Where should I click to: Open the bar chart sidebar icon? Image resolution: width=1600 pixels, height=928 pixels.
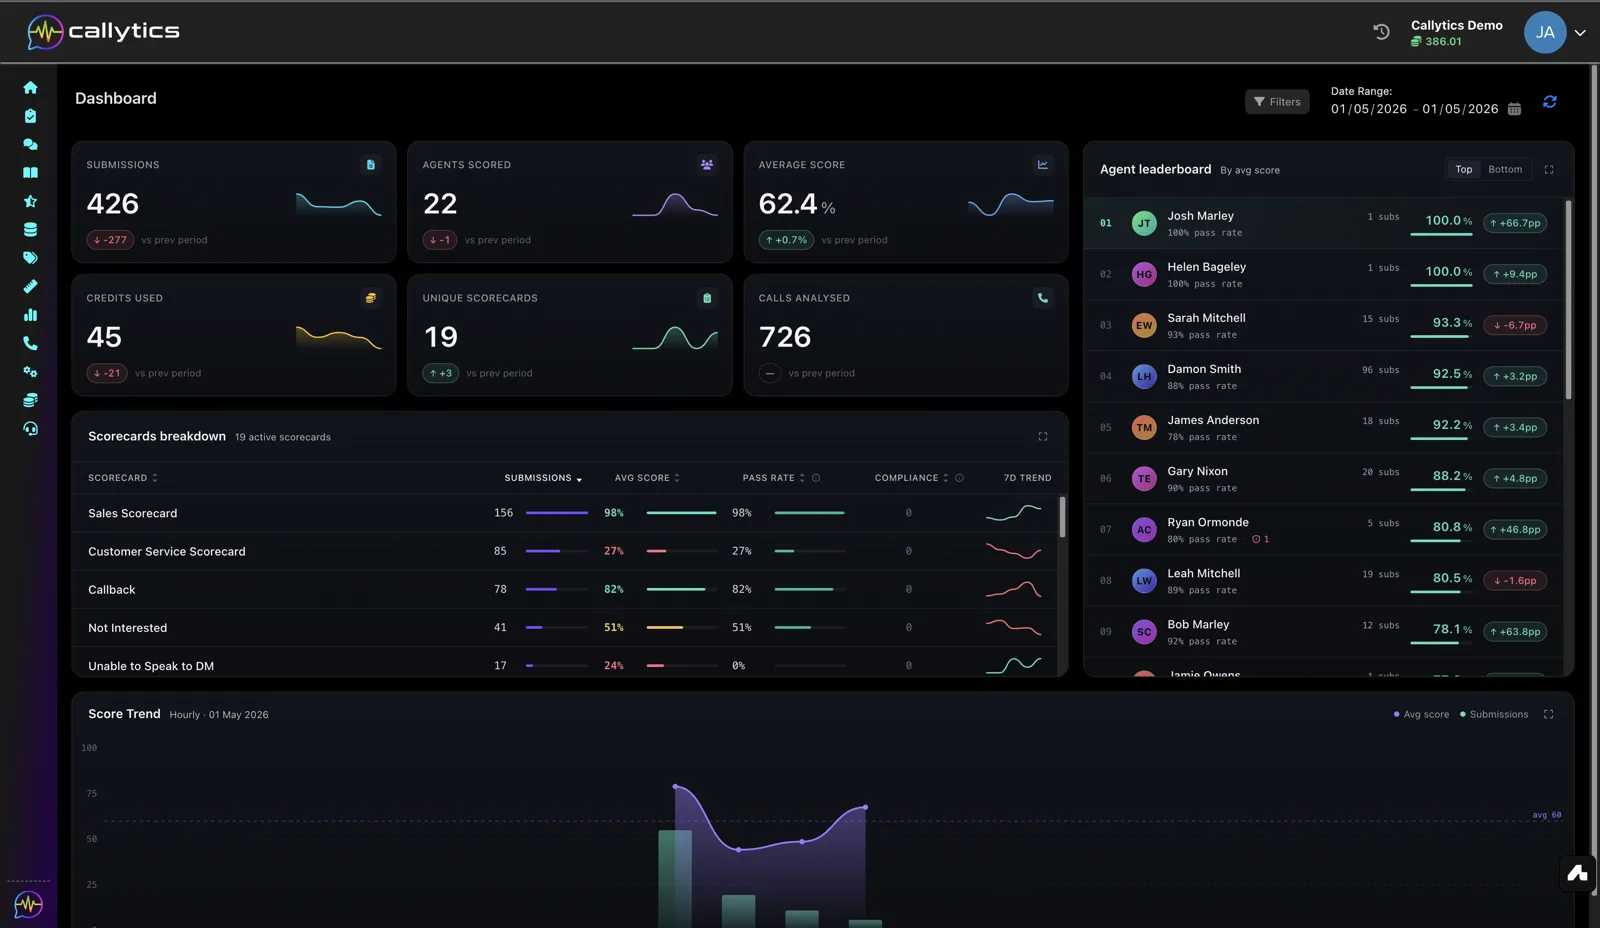[x=30, y=315]
